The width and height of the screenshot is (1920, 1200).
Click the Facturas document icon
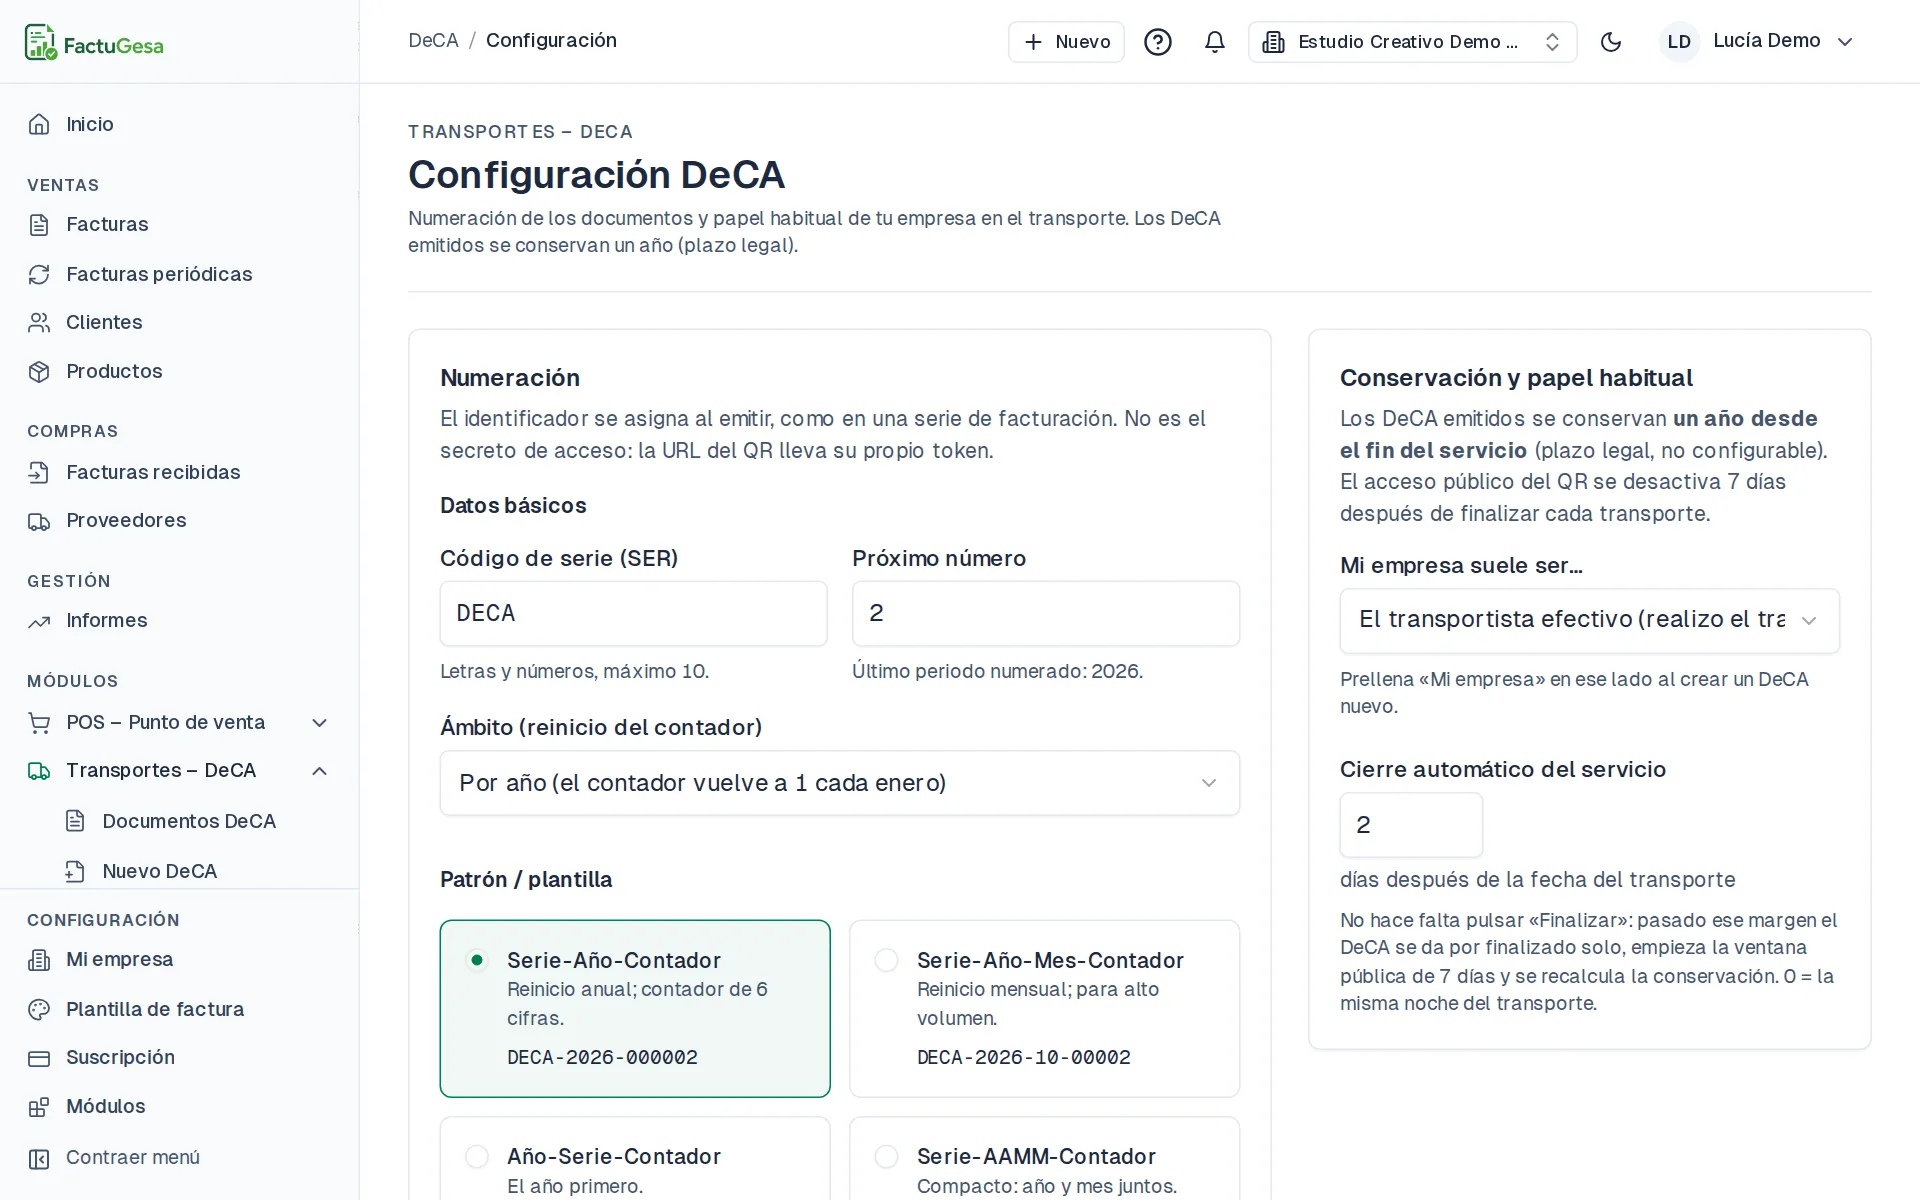[x=39, y=225]
